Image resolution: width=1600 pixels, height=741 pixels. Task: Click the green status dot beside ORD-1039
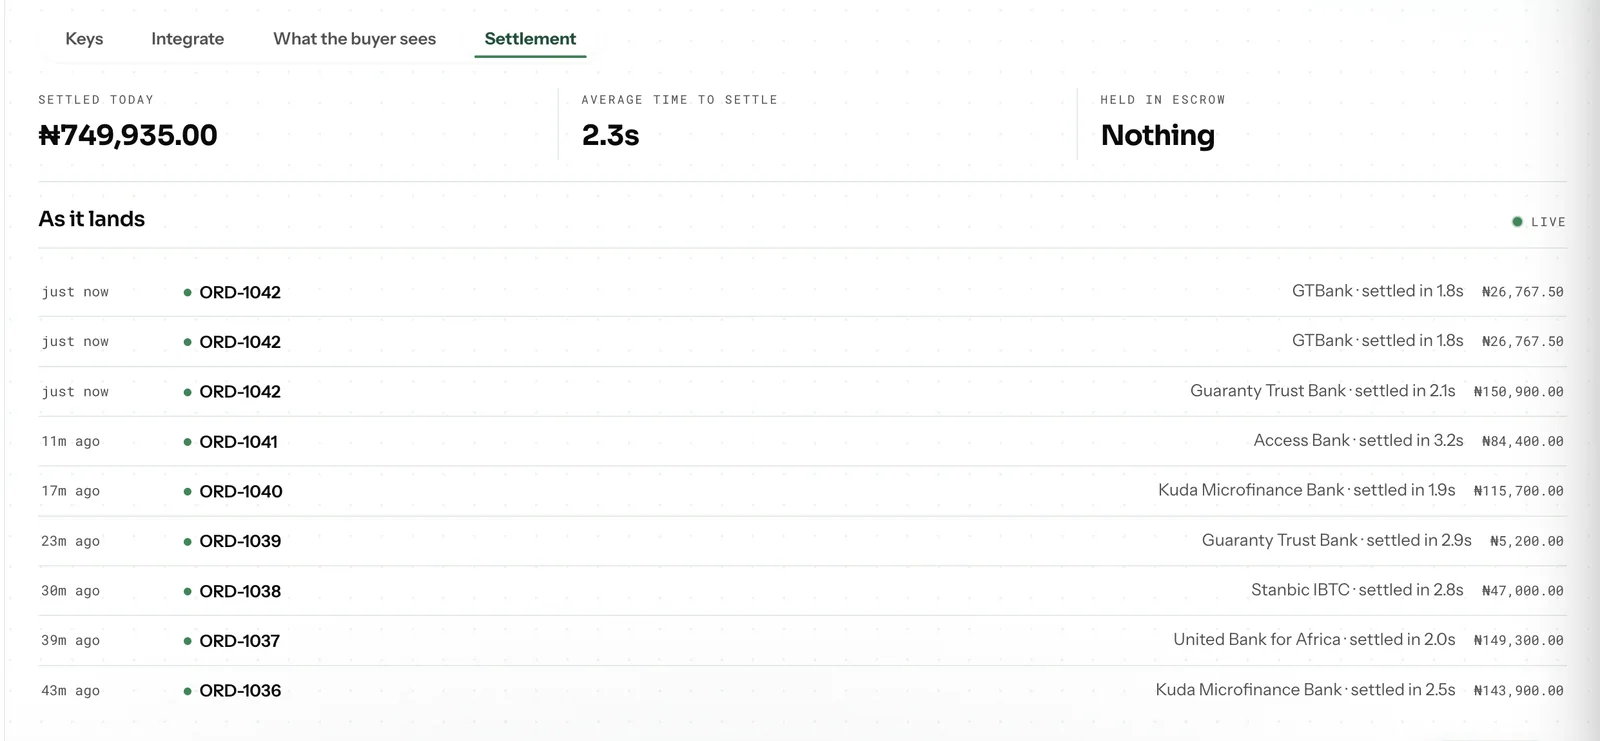[x=187, y=542]
